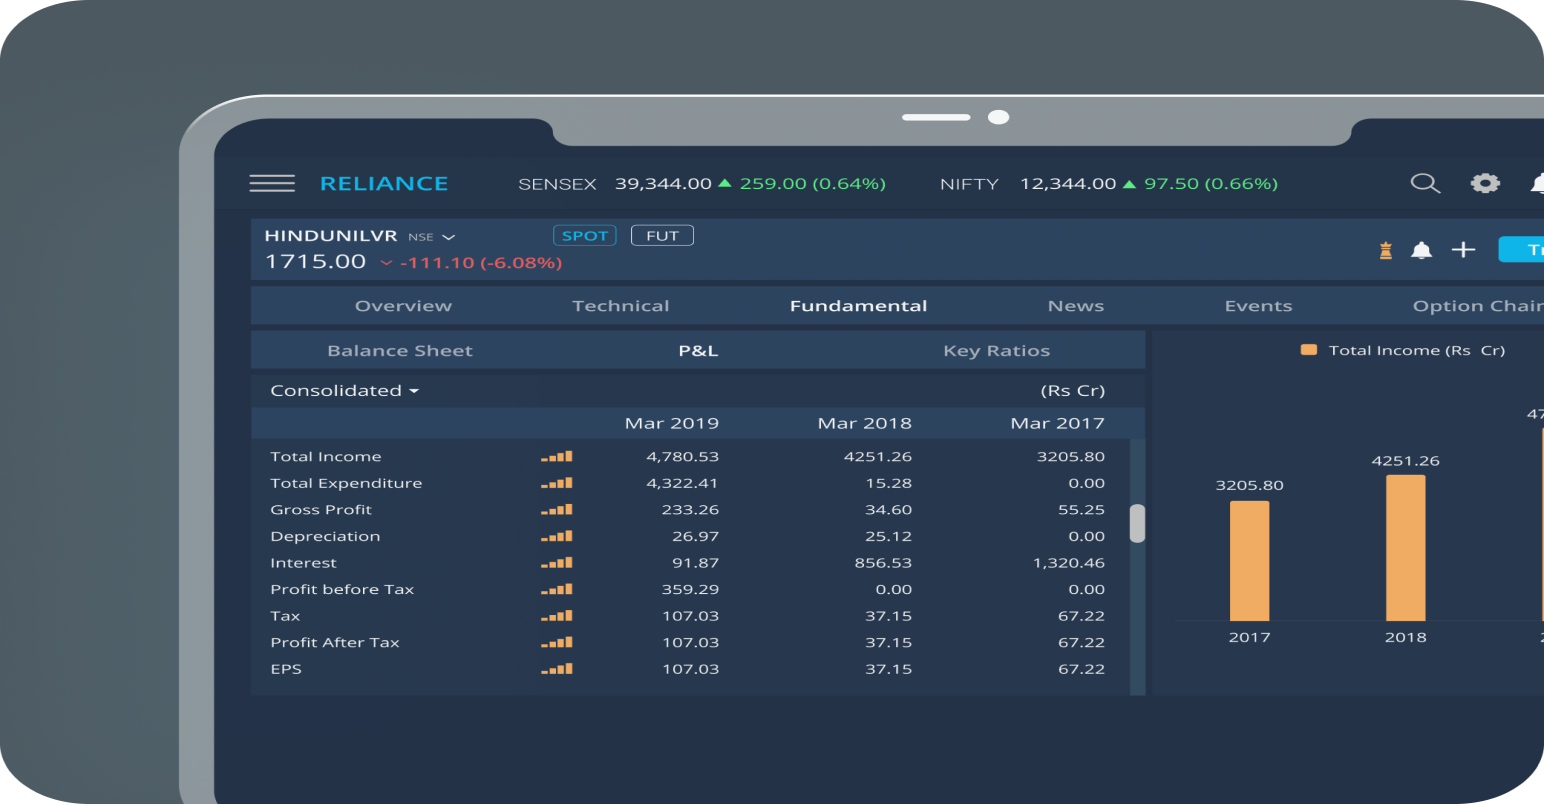Click value 359.29 in table
Viewport: 1544px width, 804px height.
pyautogui.click(x=690, y=590)
